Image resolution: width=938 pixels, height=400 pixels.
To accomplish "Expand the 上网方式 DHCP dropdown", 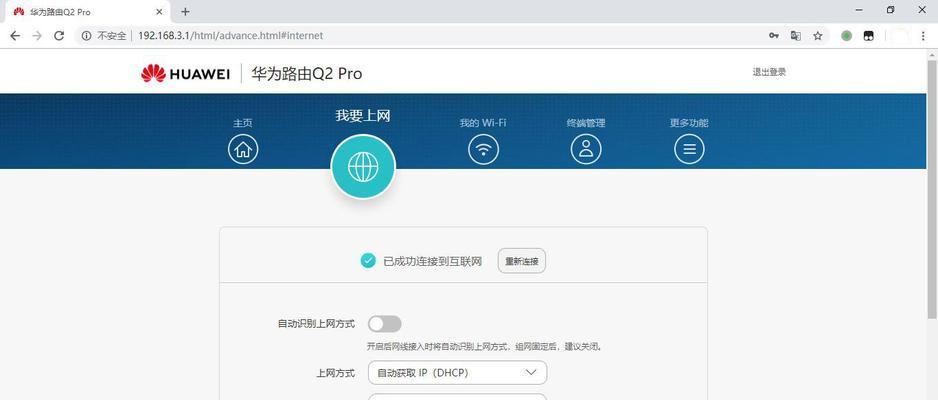I will click(458, 372).
